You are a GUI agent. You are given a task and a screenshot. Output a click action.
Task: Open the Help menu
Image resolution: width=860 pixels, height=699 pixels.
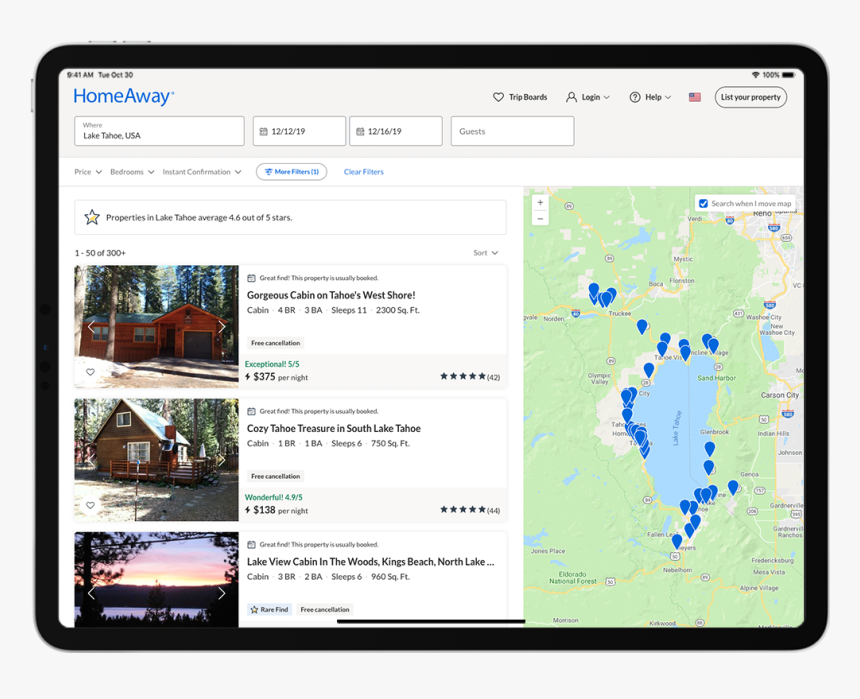(x=650, y=97)
